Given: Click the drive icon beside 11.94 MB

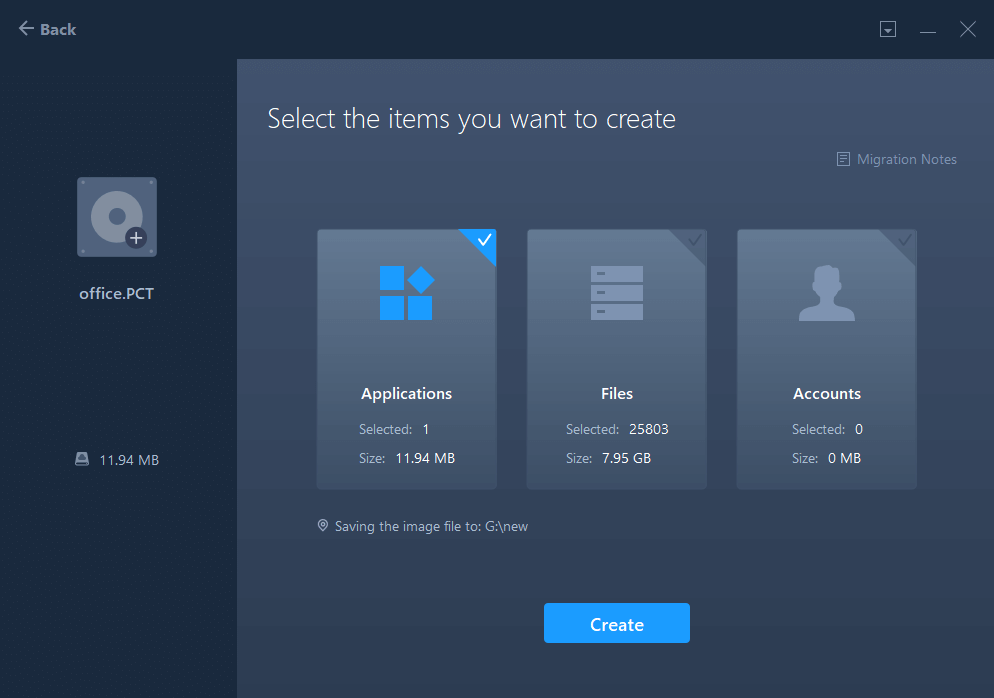Looking at the screenshot, I should [x=81, y=458].
